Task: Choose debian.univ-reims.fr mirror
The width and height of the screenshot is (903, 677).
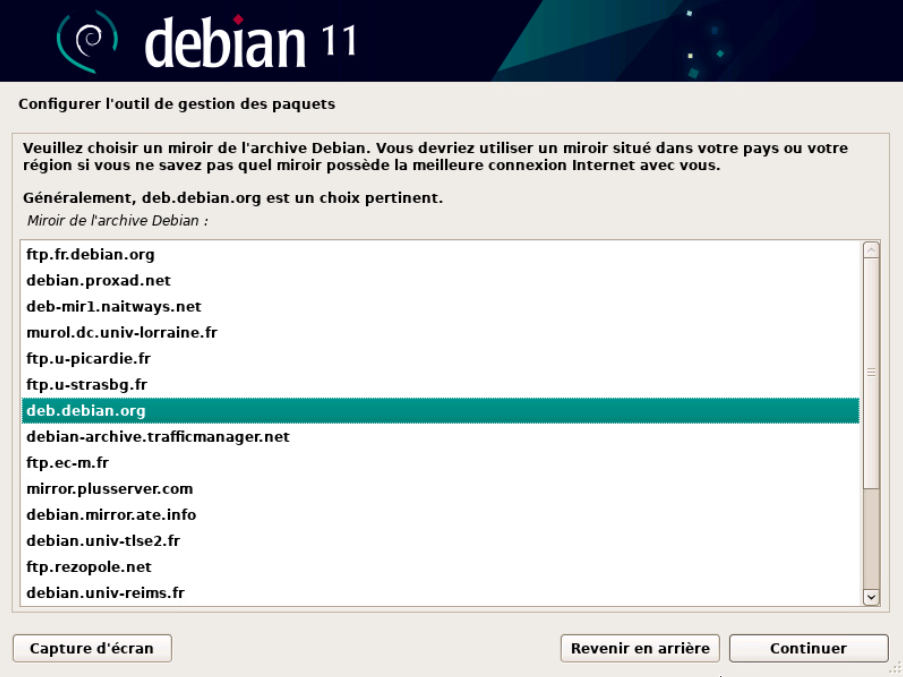Action: point(106,593)
